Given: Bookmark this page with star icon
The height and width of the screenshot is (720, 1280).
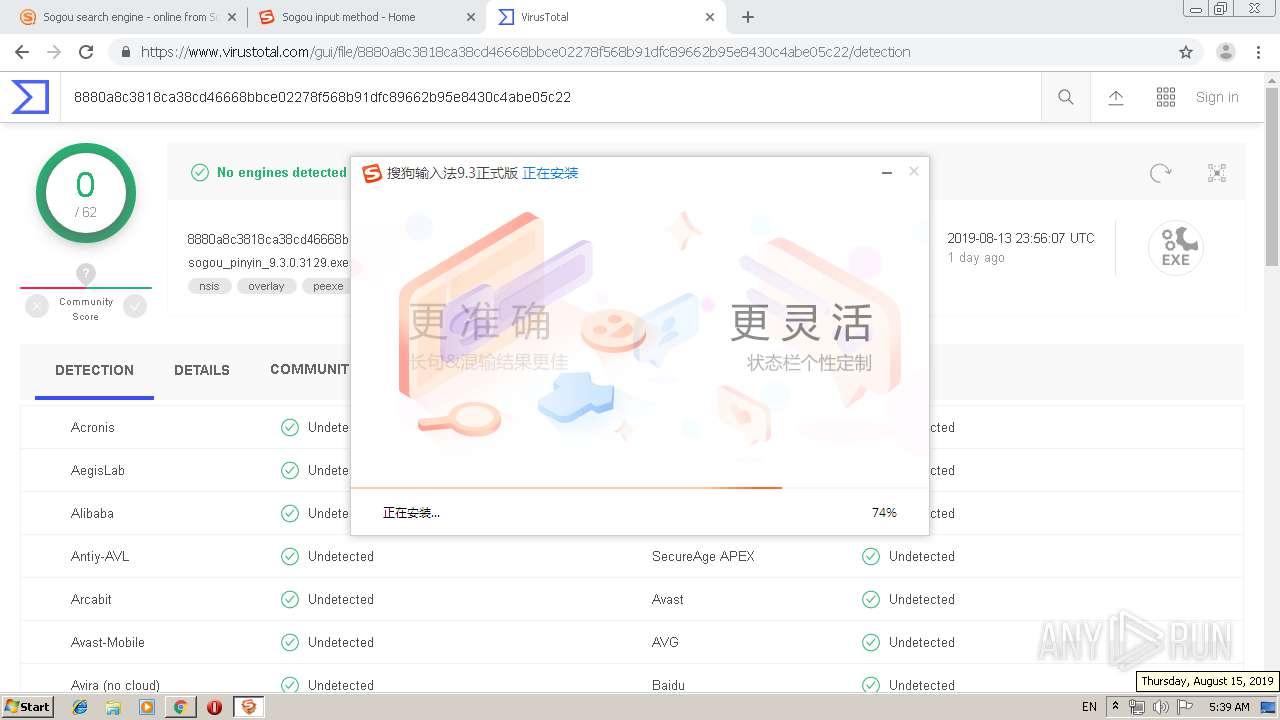Looking at the screenshot, I should pos(1186,52).
